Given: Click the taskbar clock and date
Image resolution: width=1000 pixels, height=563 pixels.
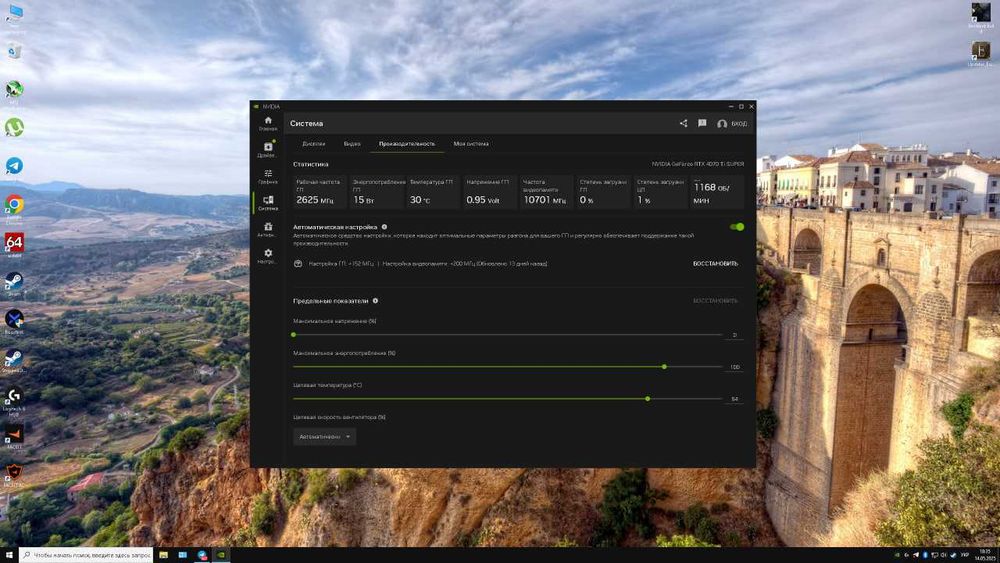Looking at the screenshot, I should click(985, 555).
